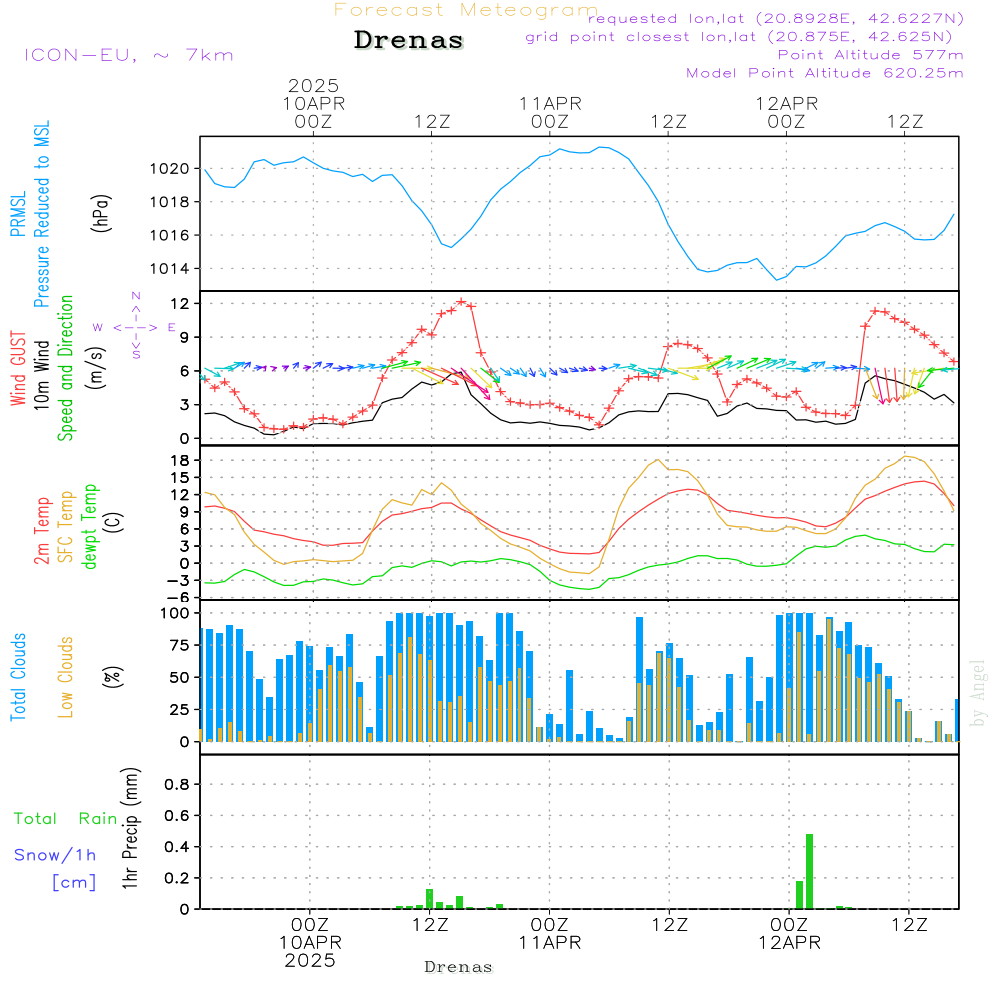Click the '(m/s)' unit label
Screen dimensions: 1000x1000
tap(96, 368)
